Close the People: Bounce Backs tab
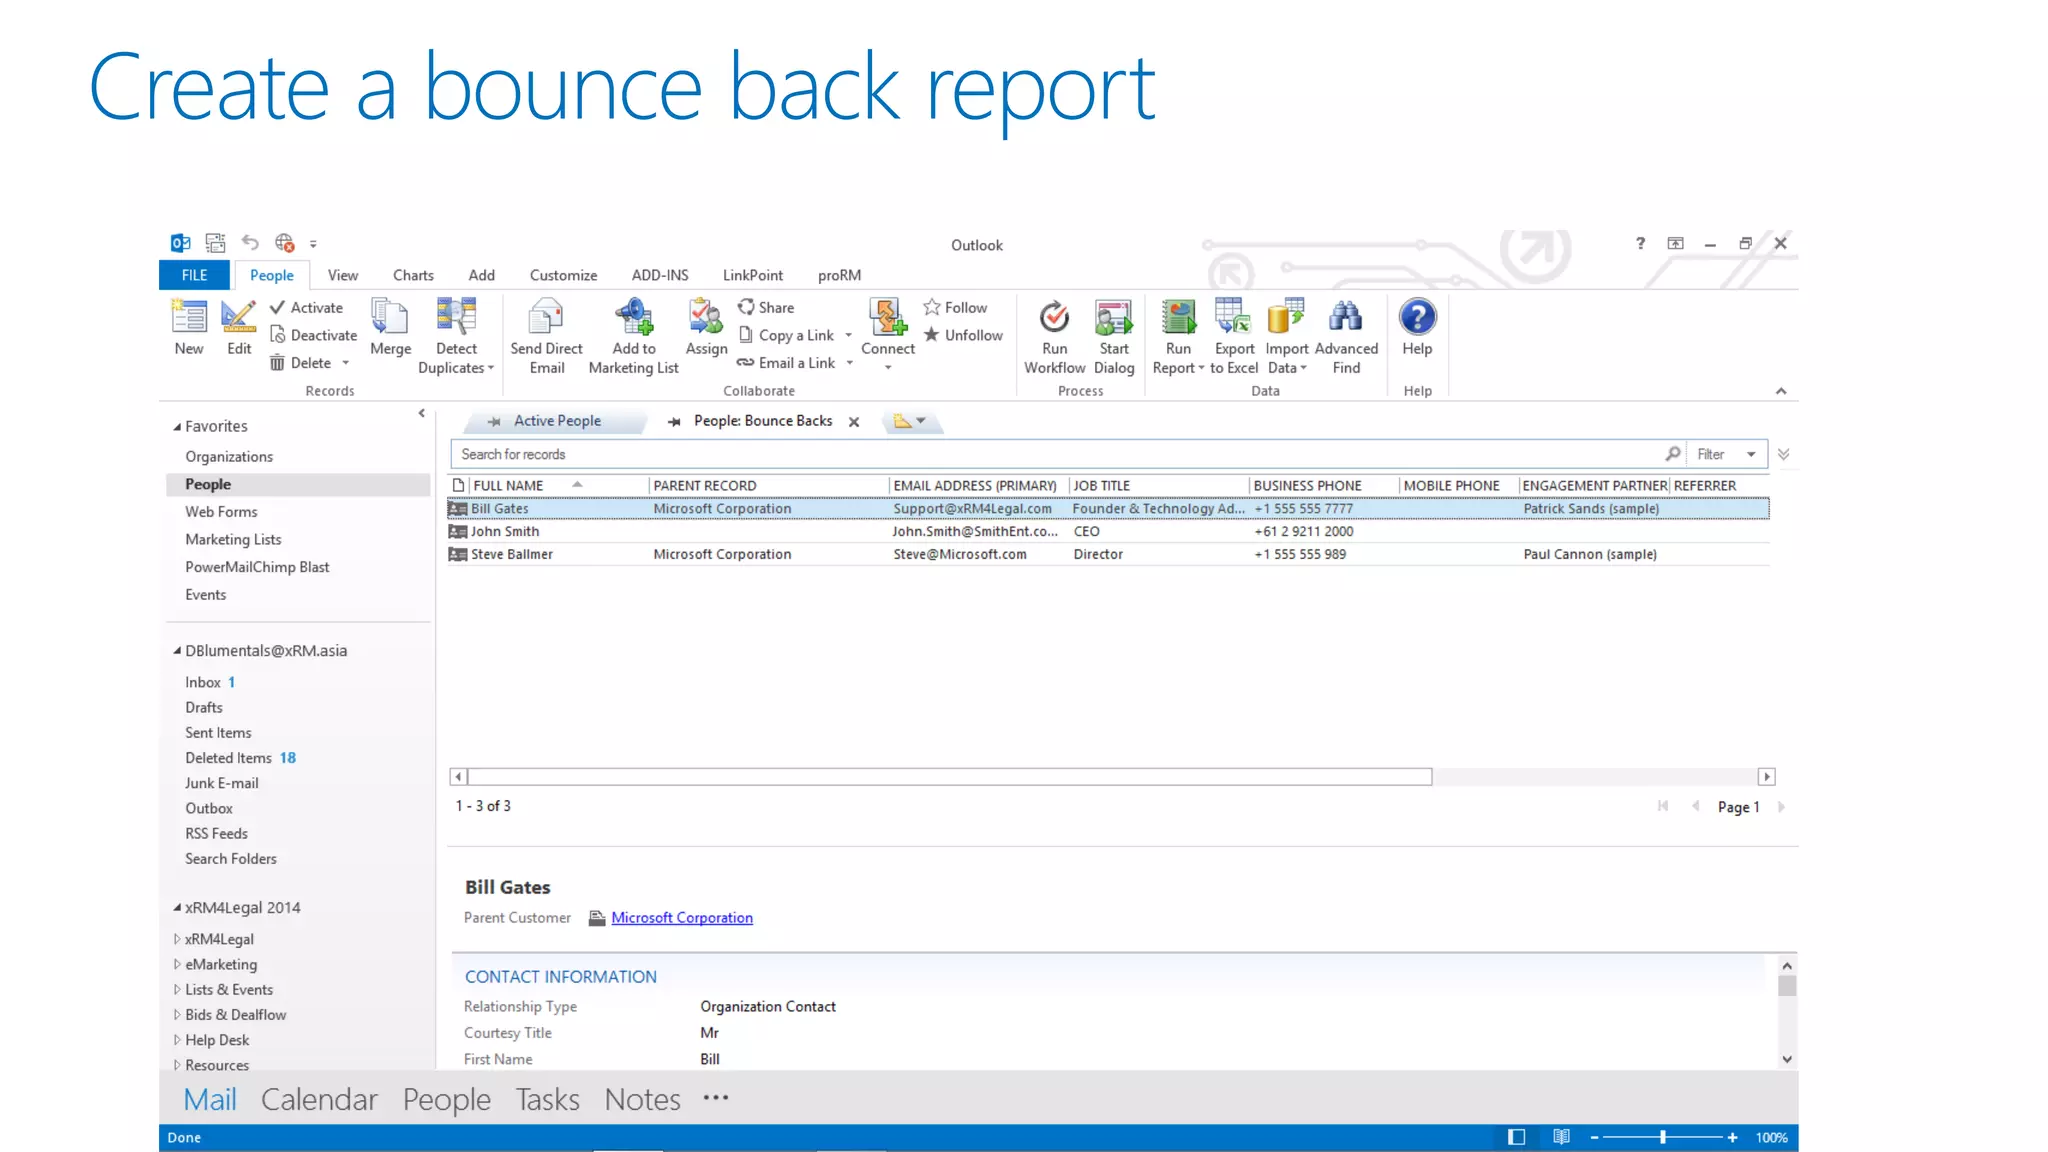The width and height of the screenshot is (2048, 1152). pos(854,422)
